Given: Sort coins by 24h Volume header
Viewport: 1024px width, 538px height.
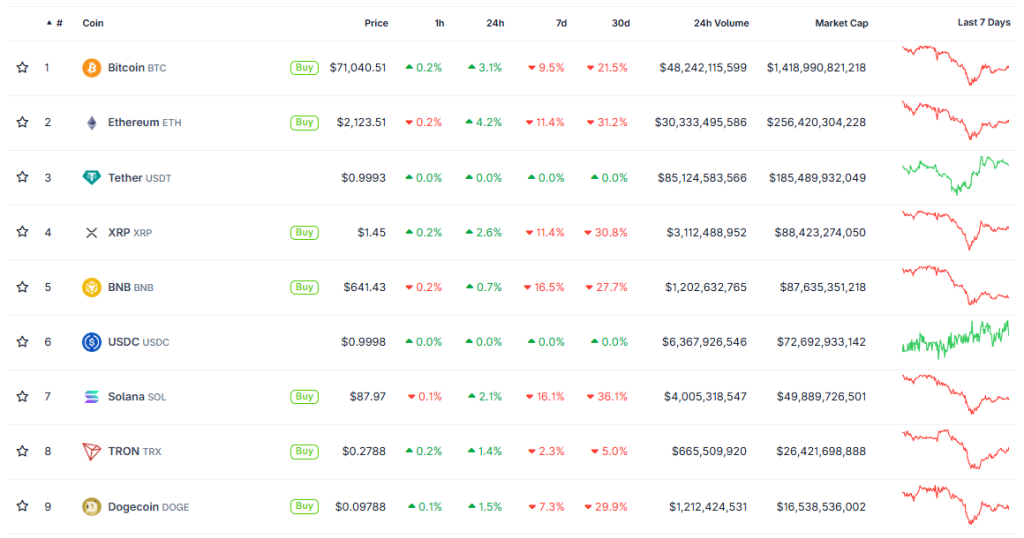Looking at the screenshot, I should point(720,23).
